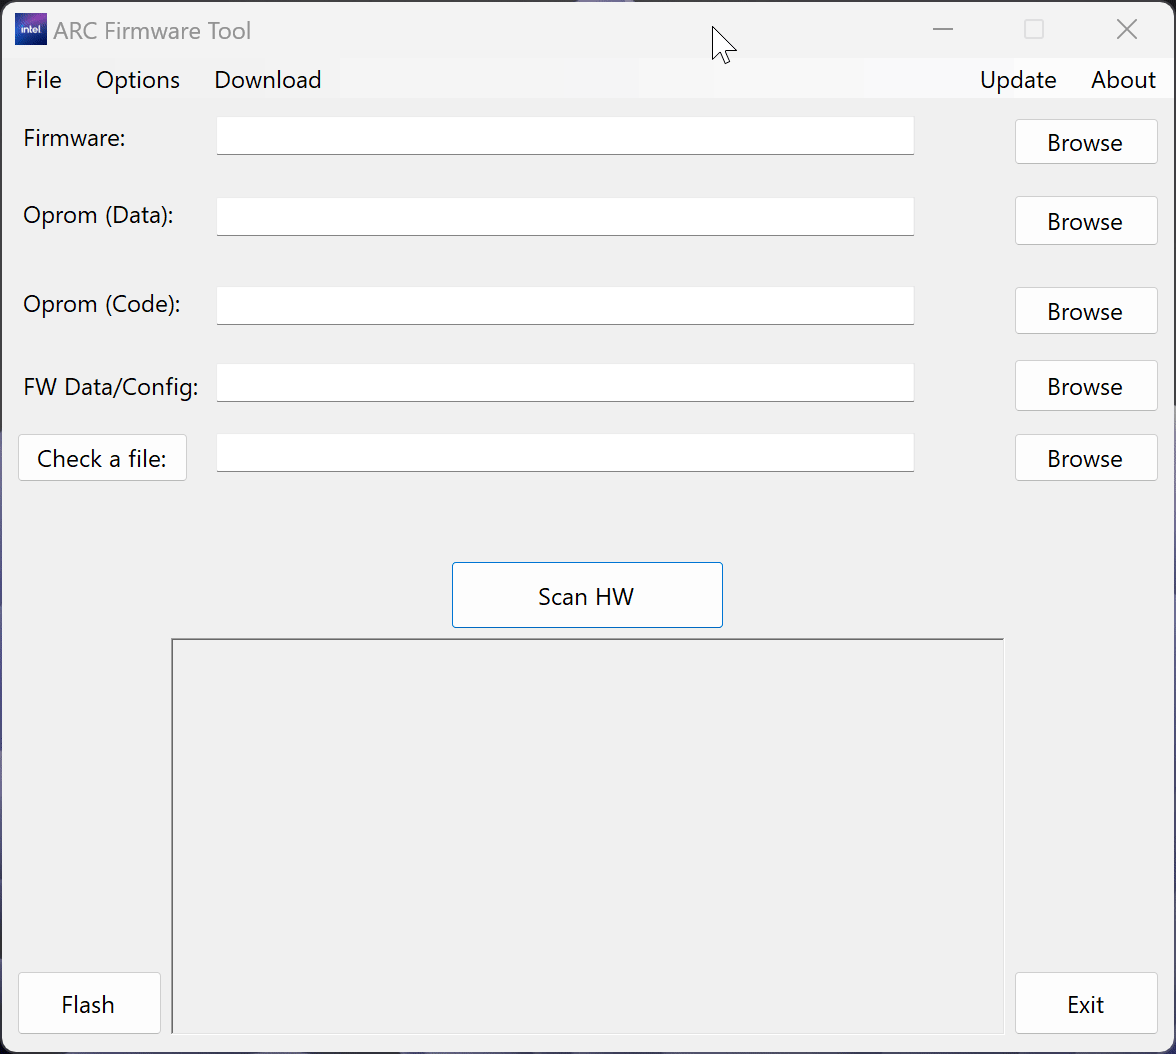The height and width of the screenshot is (1054, 1176).
Task: Open the Options menu
Action: coord(138,80)
